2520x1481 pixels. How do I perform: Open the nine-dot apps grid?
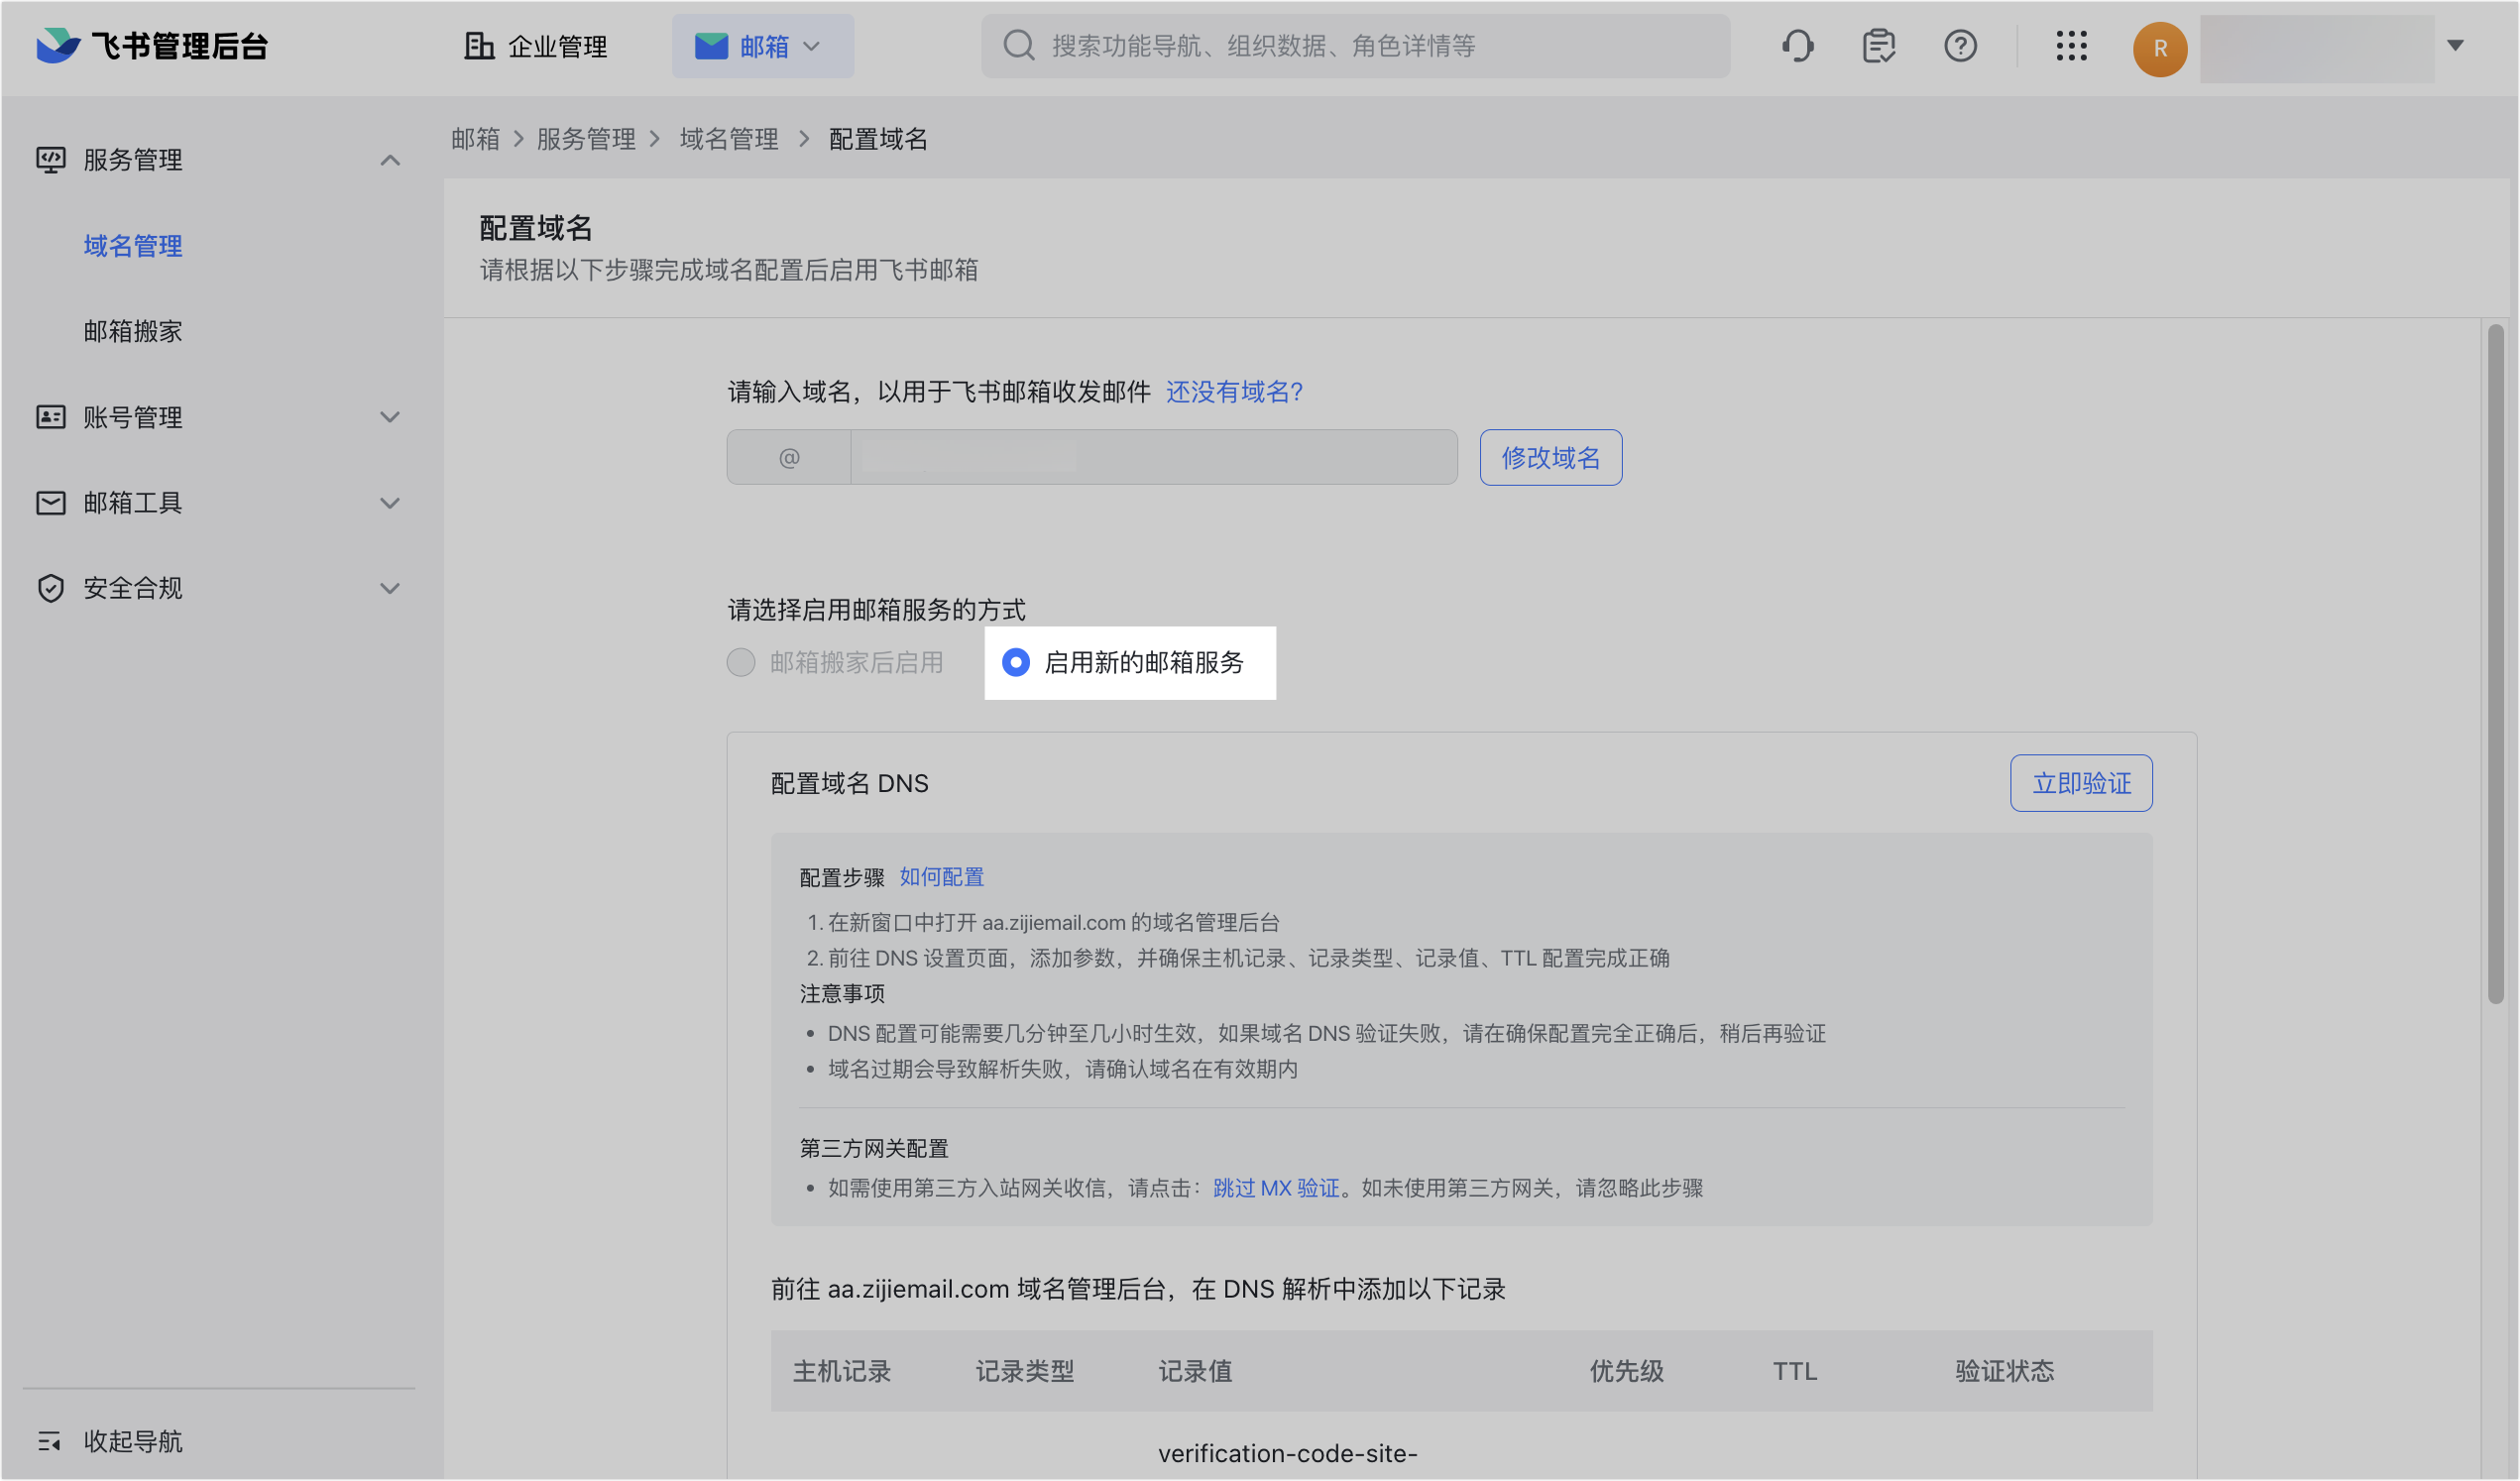(2071, 46)
